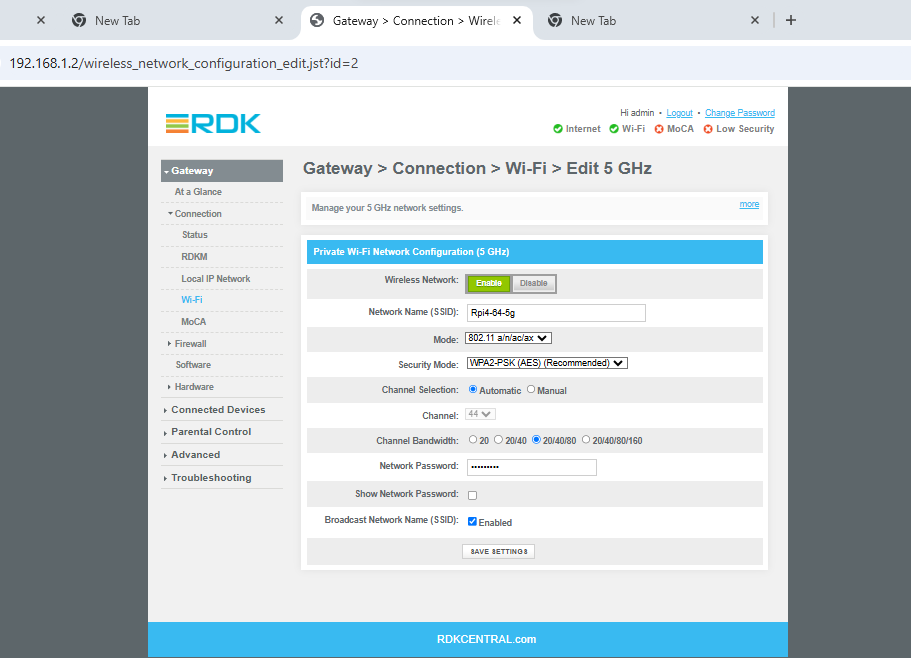Go to Local IP Network page
The width and height of the screenshot is (911, 658).
coord(215,279)
